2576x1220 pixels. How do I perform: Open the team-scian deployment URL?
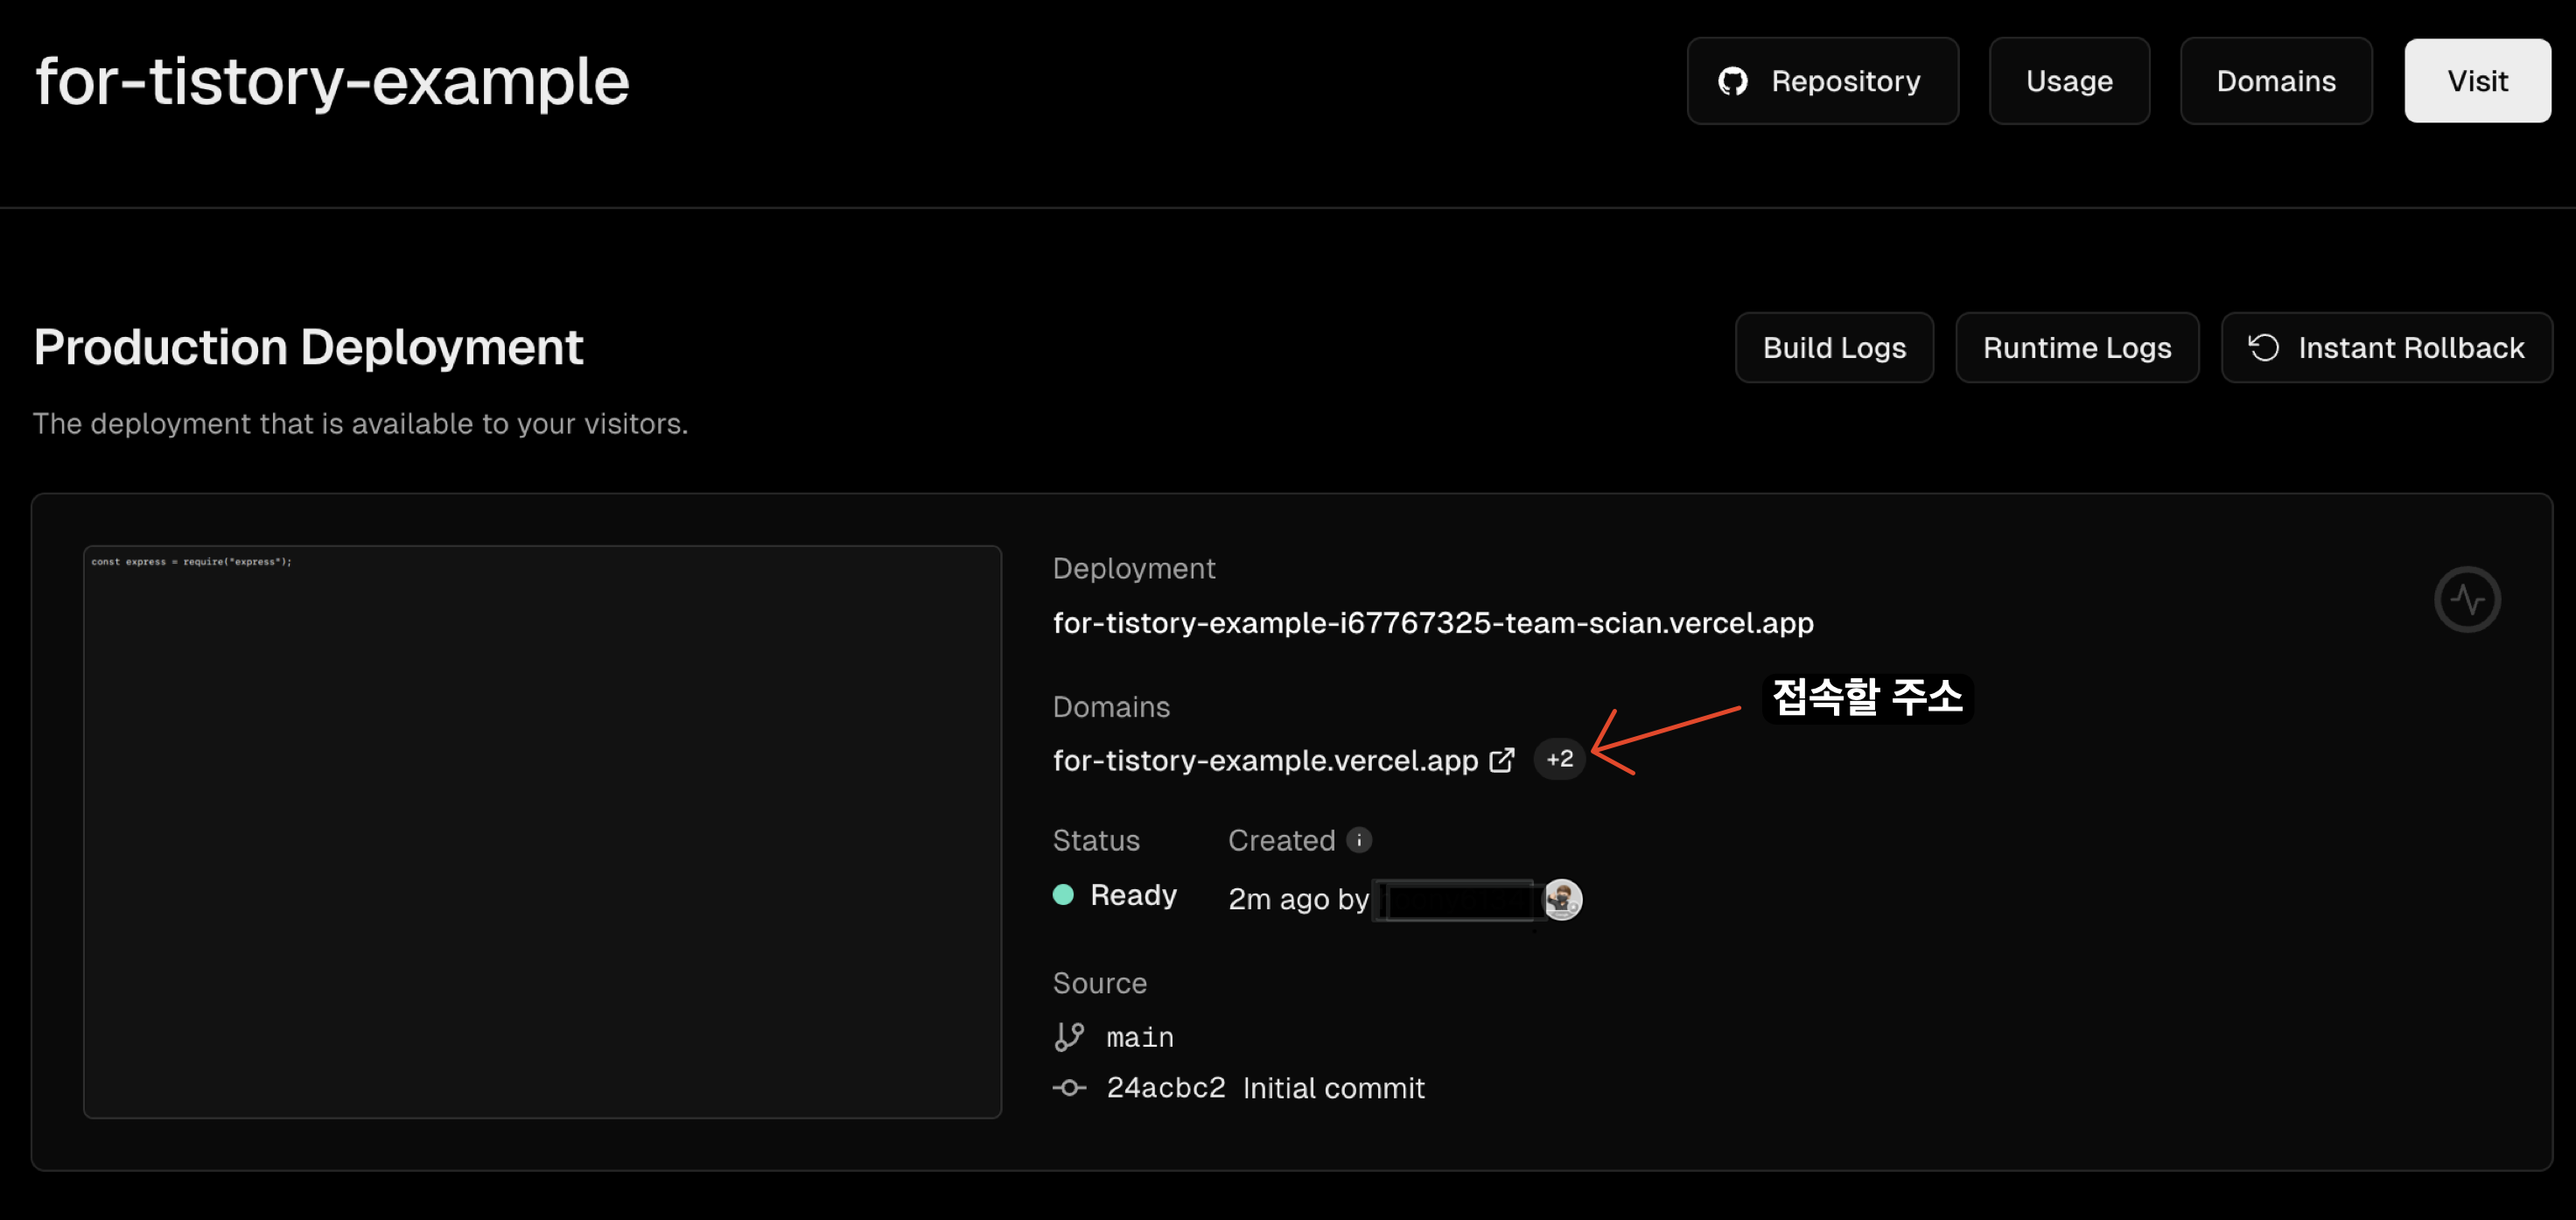(x=1432, y=623)
